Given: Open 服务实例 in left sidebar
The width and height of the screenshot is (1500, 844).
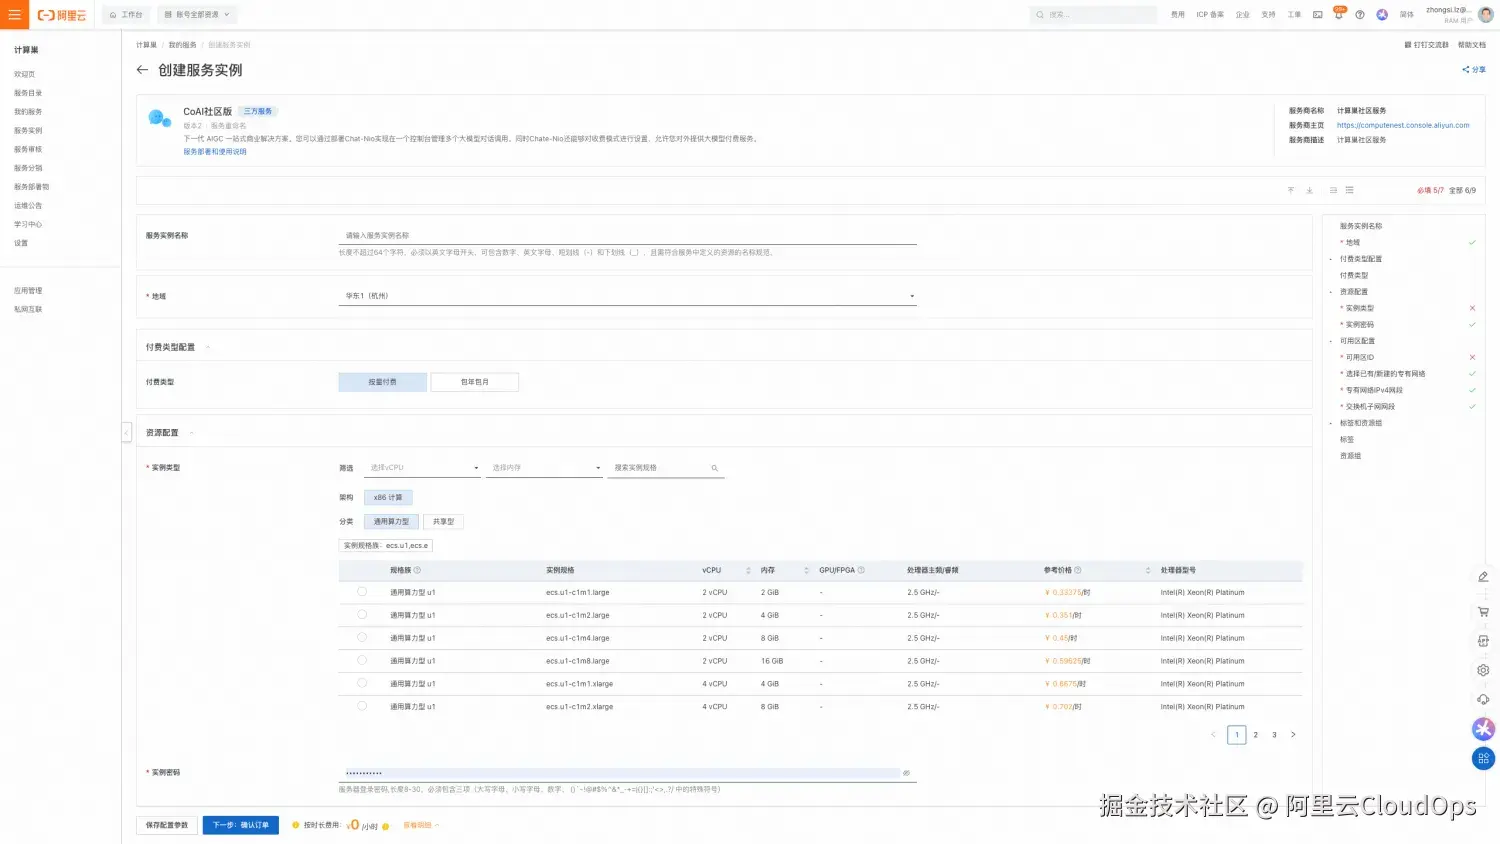Looking at the screenshot, I should click(x=28, y=131).
